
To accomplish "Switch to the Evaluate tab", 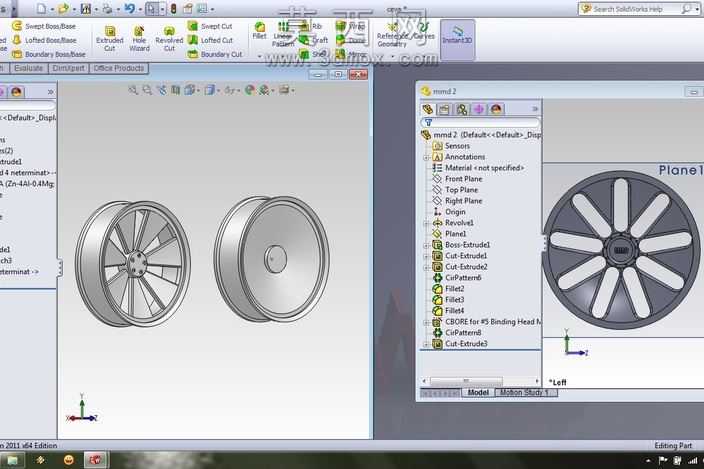I will pos(28,68).
